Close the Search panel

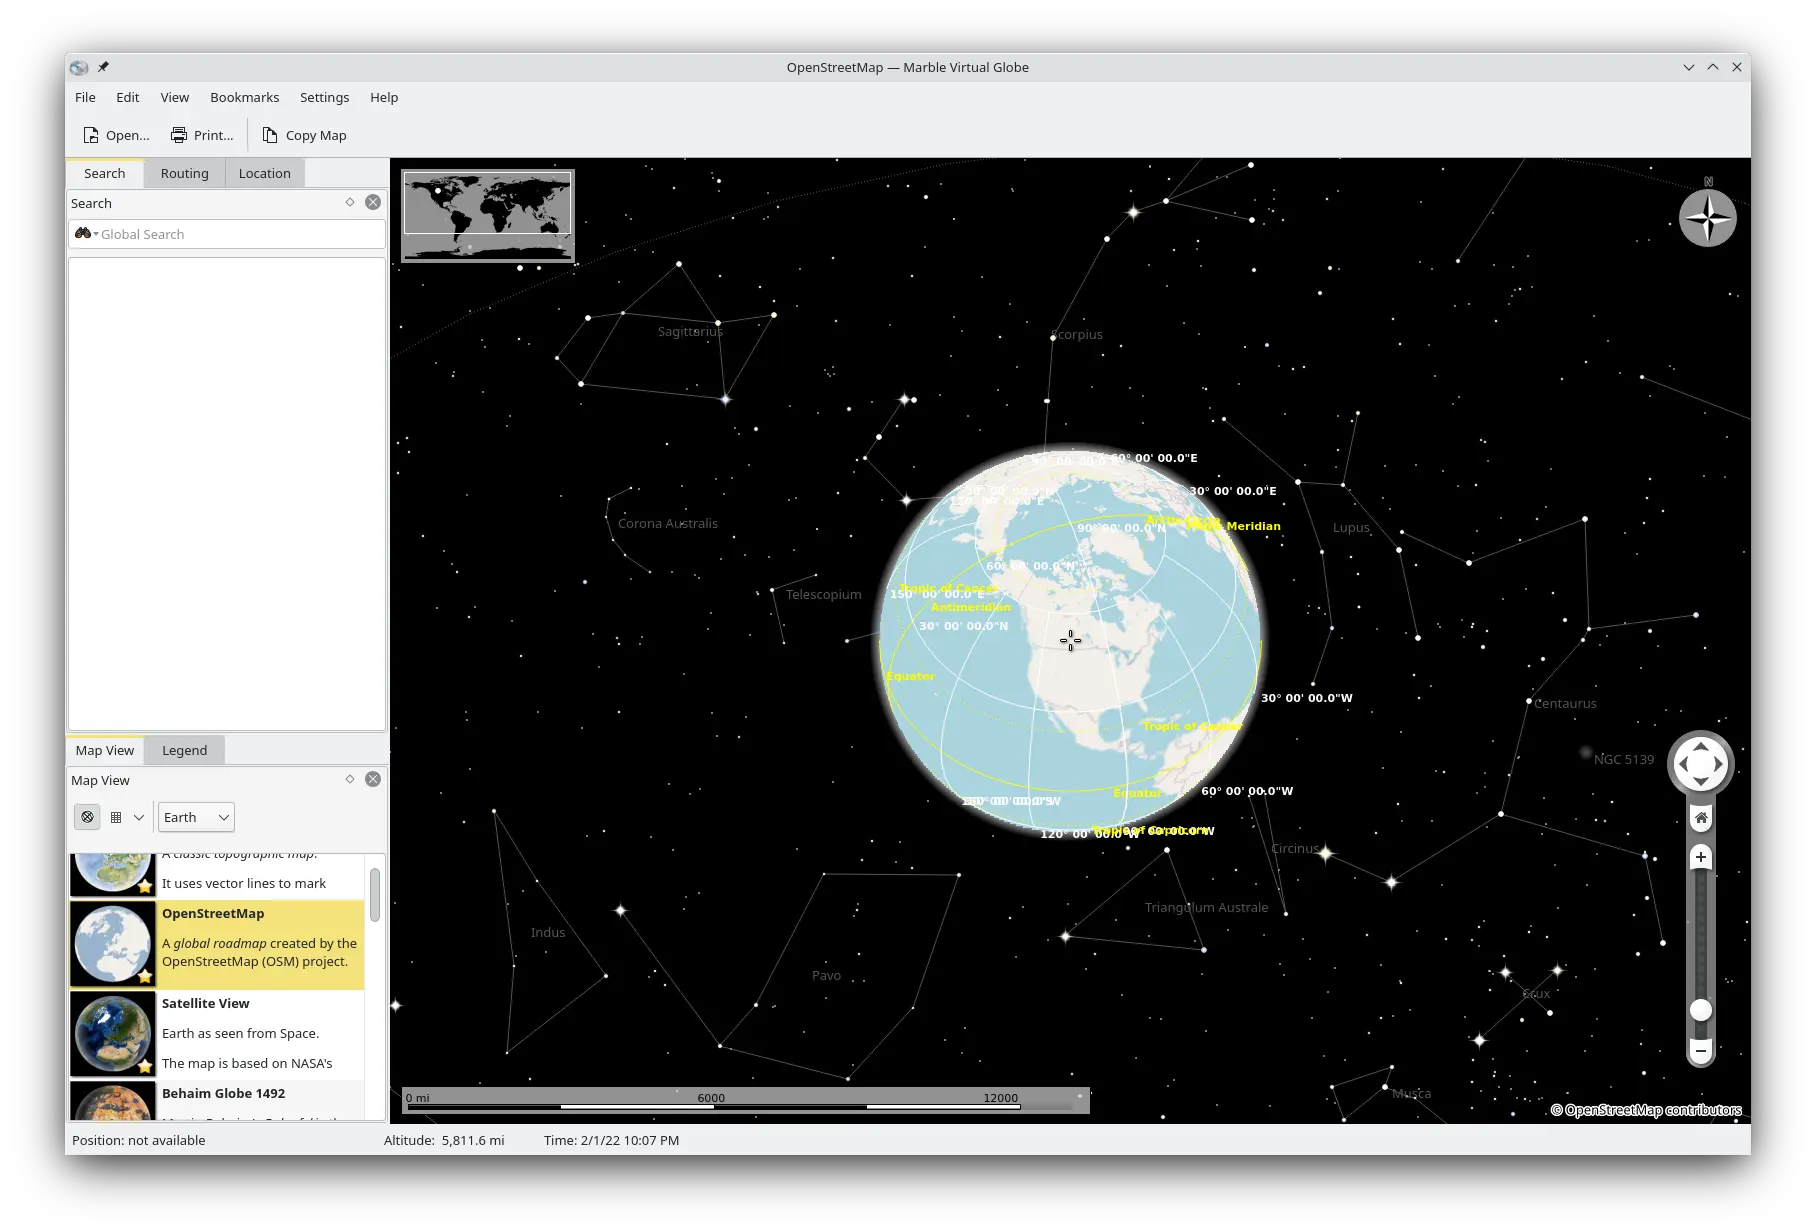point(373,202)
